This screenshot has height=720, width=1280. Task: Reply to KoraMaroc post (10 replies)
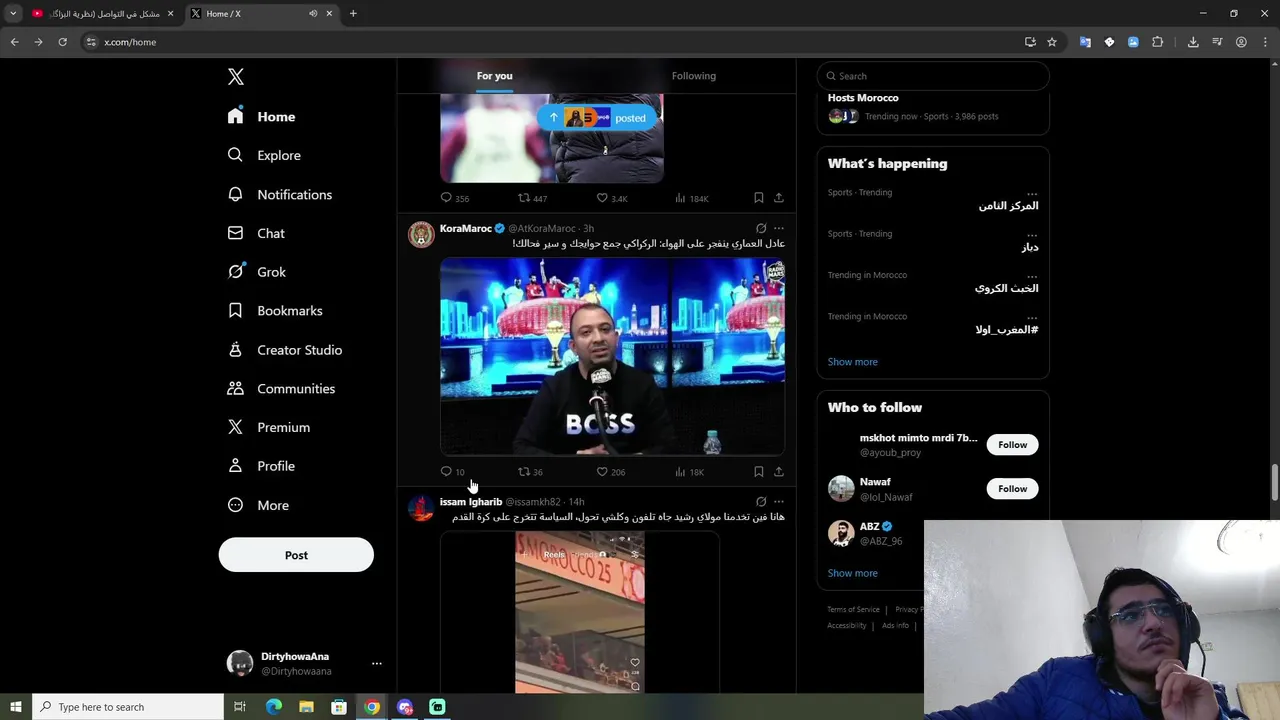(x=452, y=472)
